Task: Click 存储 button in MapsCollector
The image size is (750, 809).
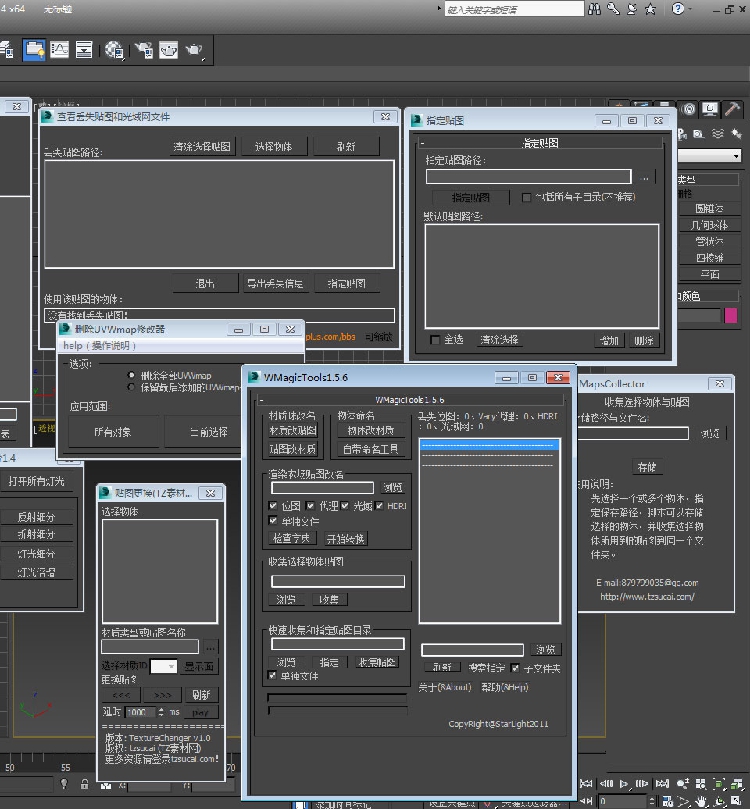Action: click(x=646, y=467)
